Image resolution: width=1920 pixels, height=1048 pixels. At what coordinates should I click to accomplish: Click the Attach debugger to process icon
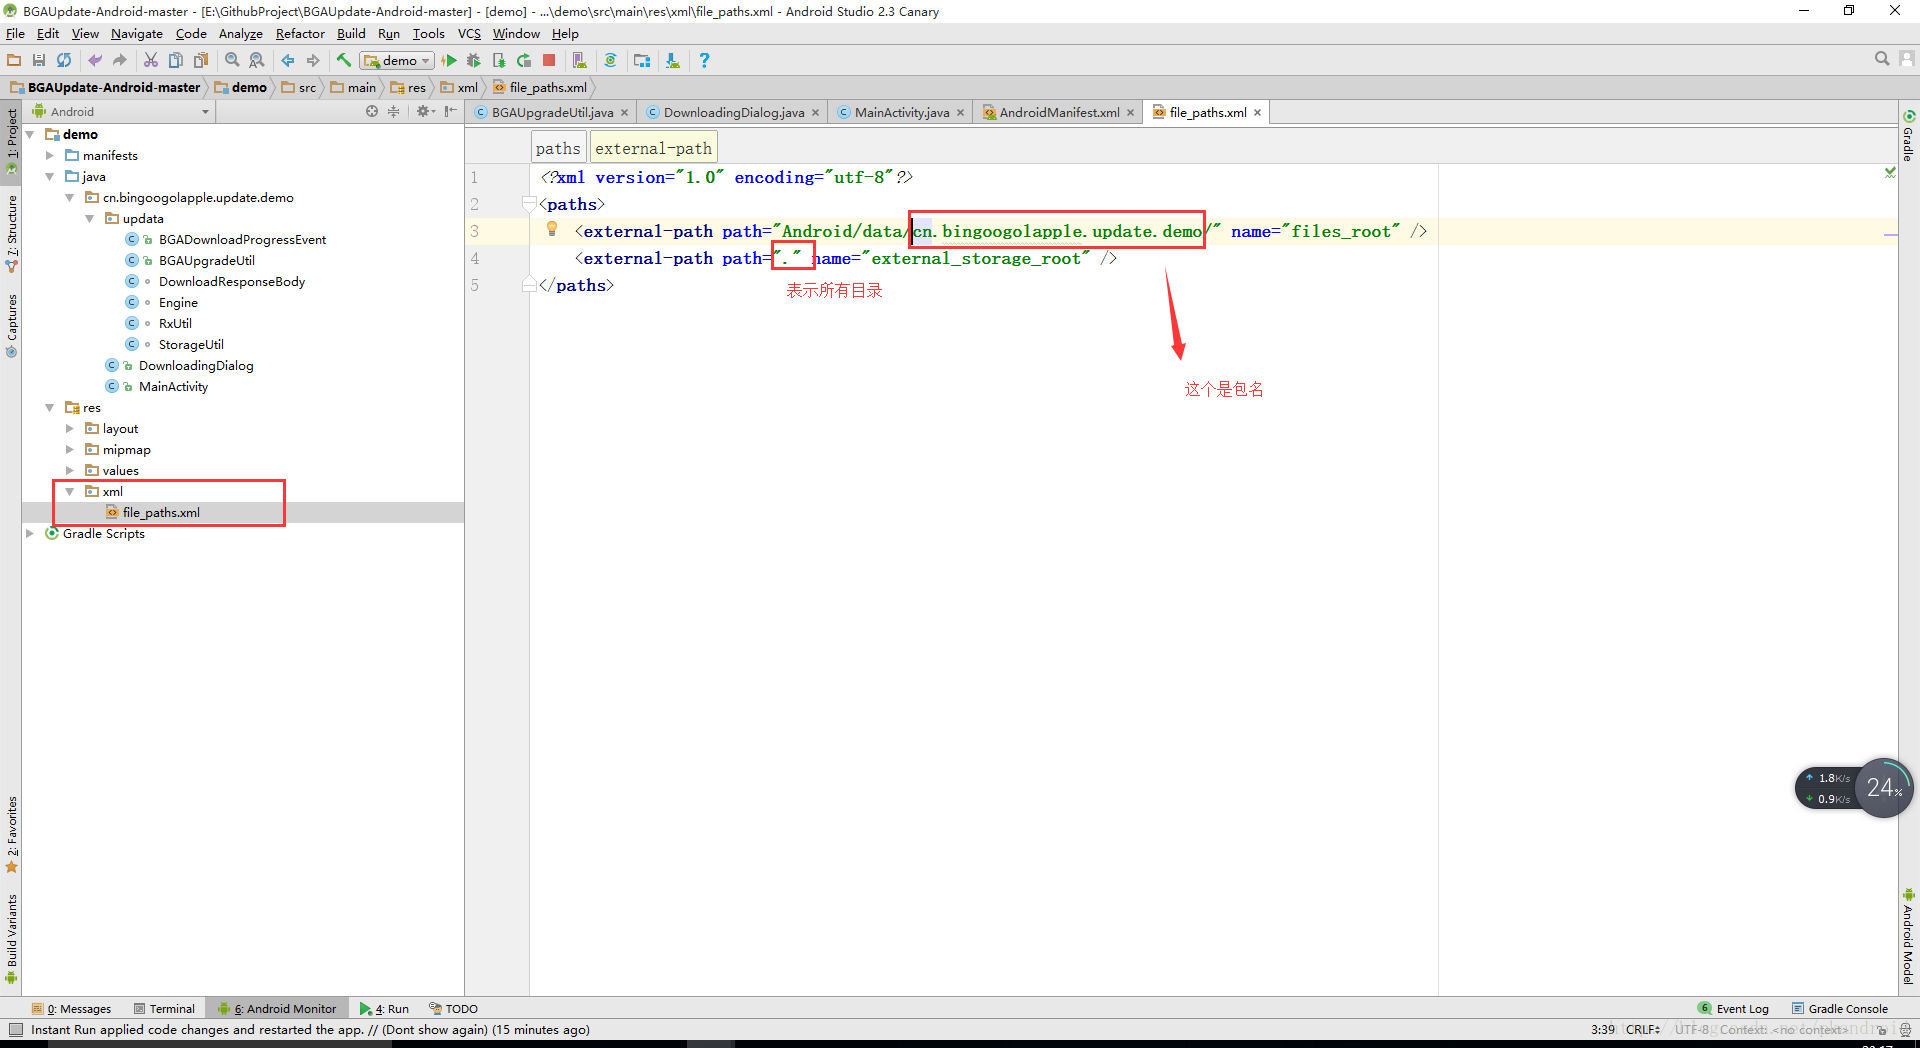499,60
